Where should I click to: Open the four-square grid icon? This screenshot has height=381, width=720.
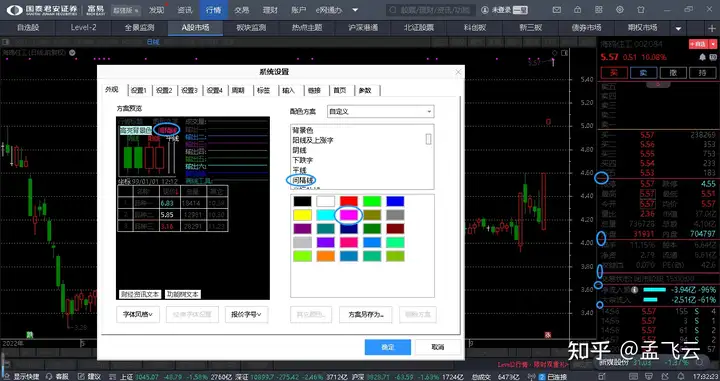[x=598, y=10]
